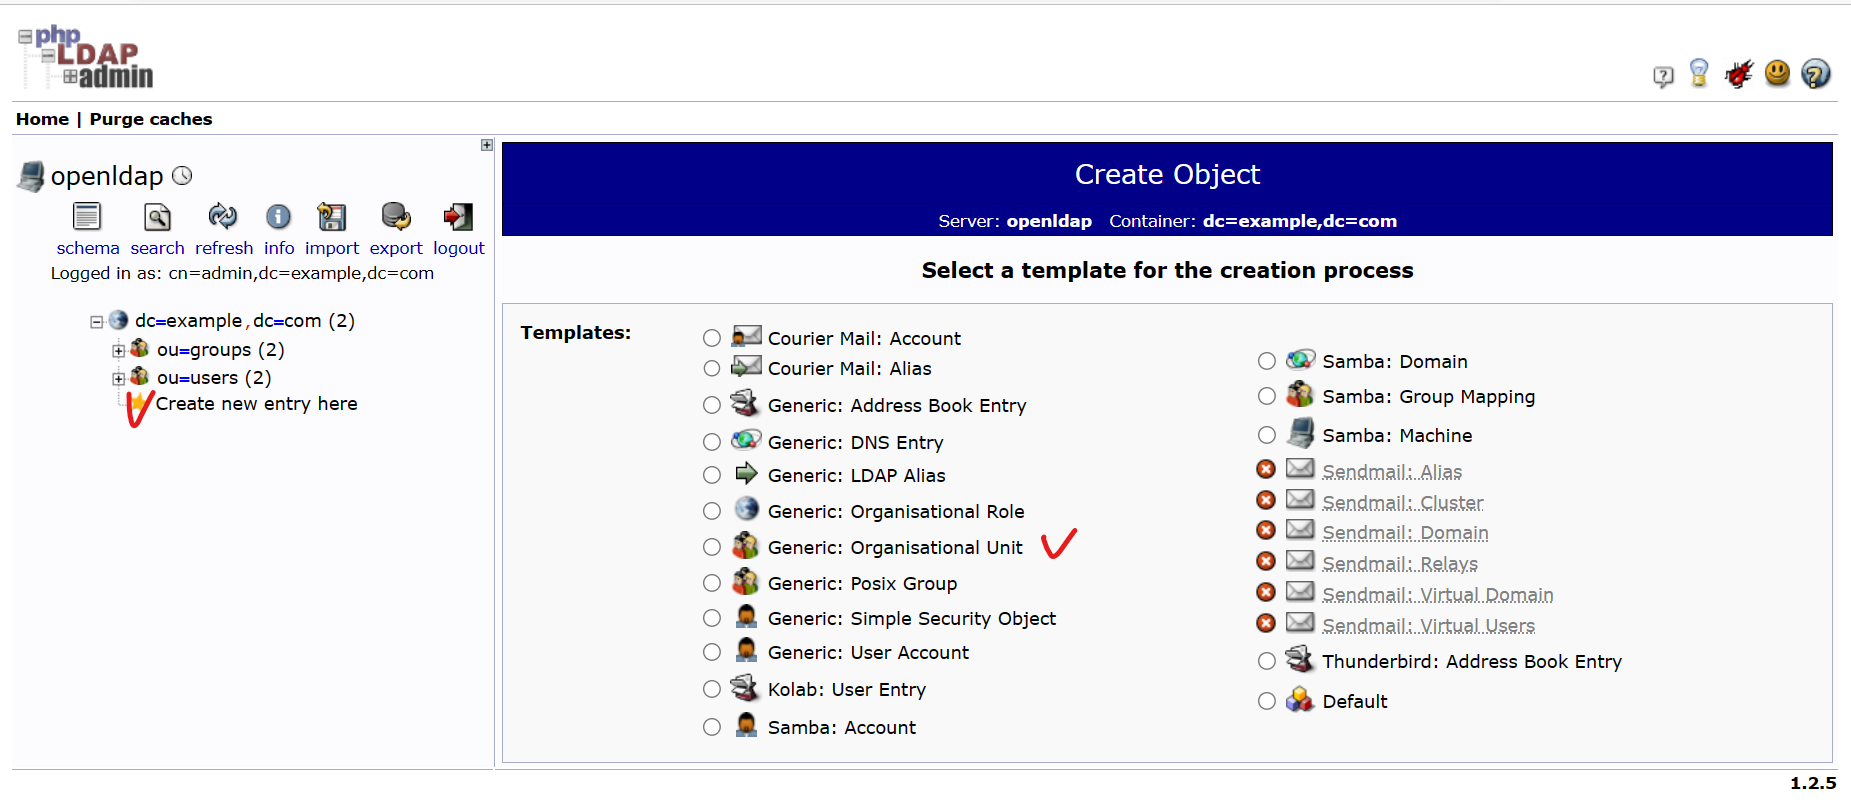Click the export icon

point(396,216)
